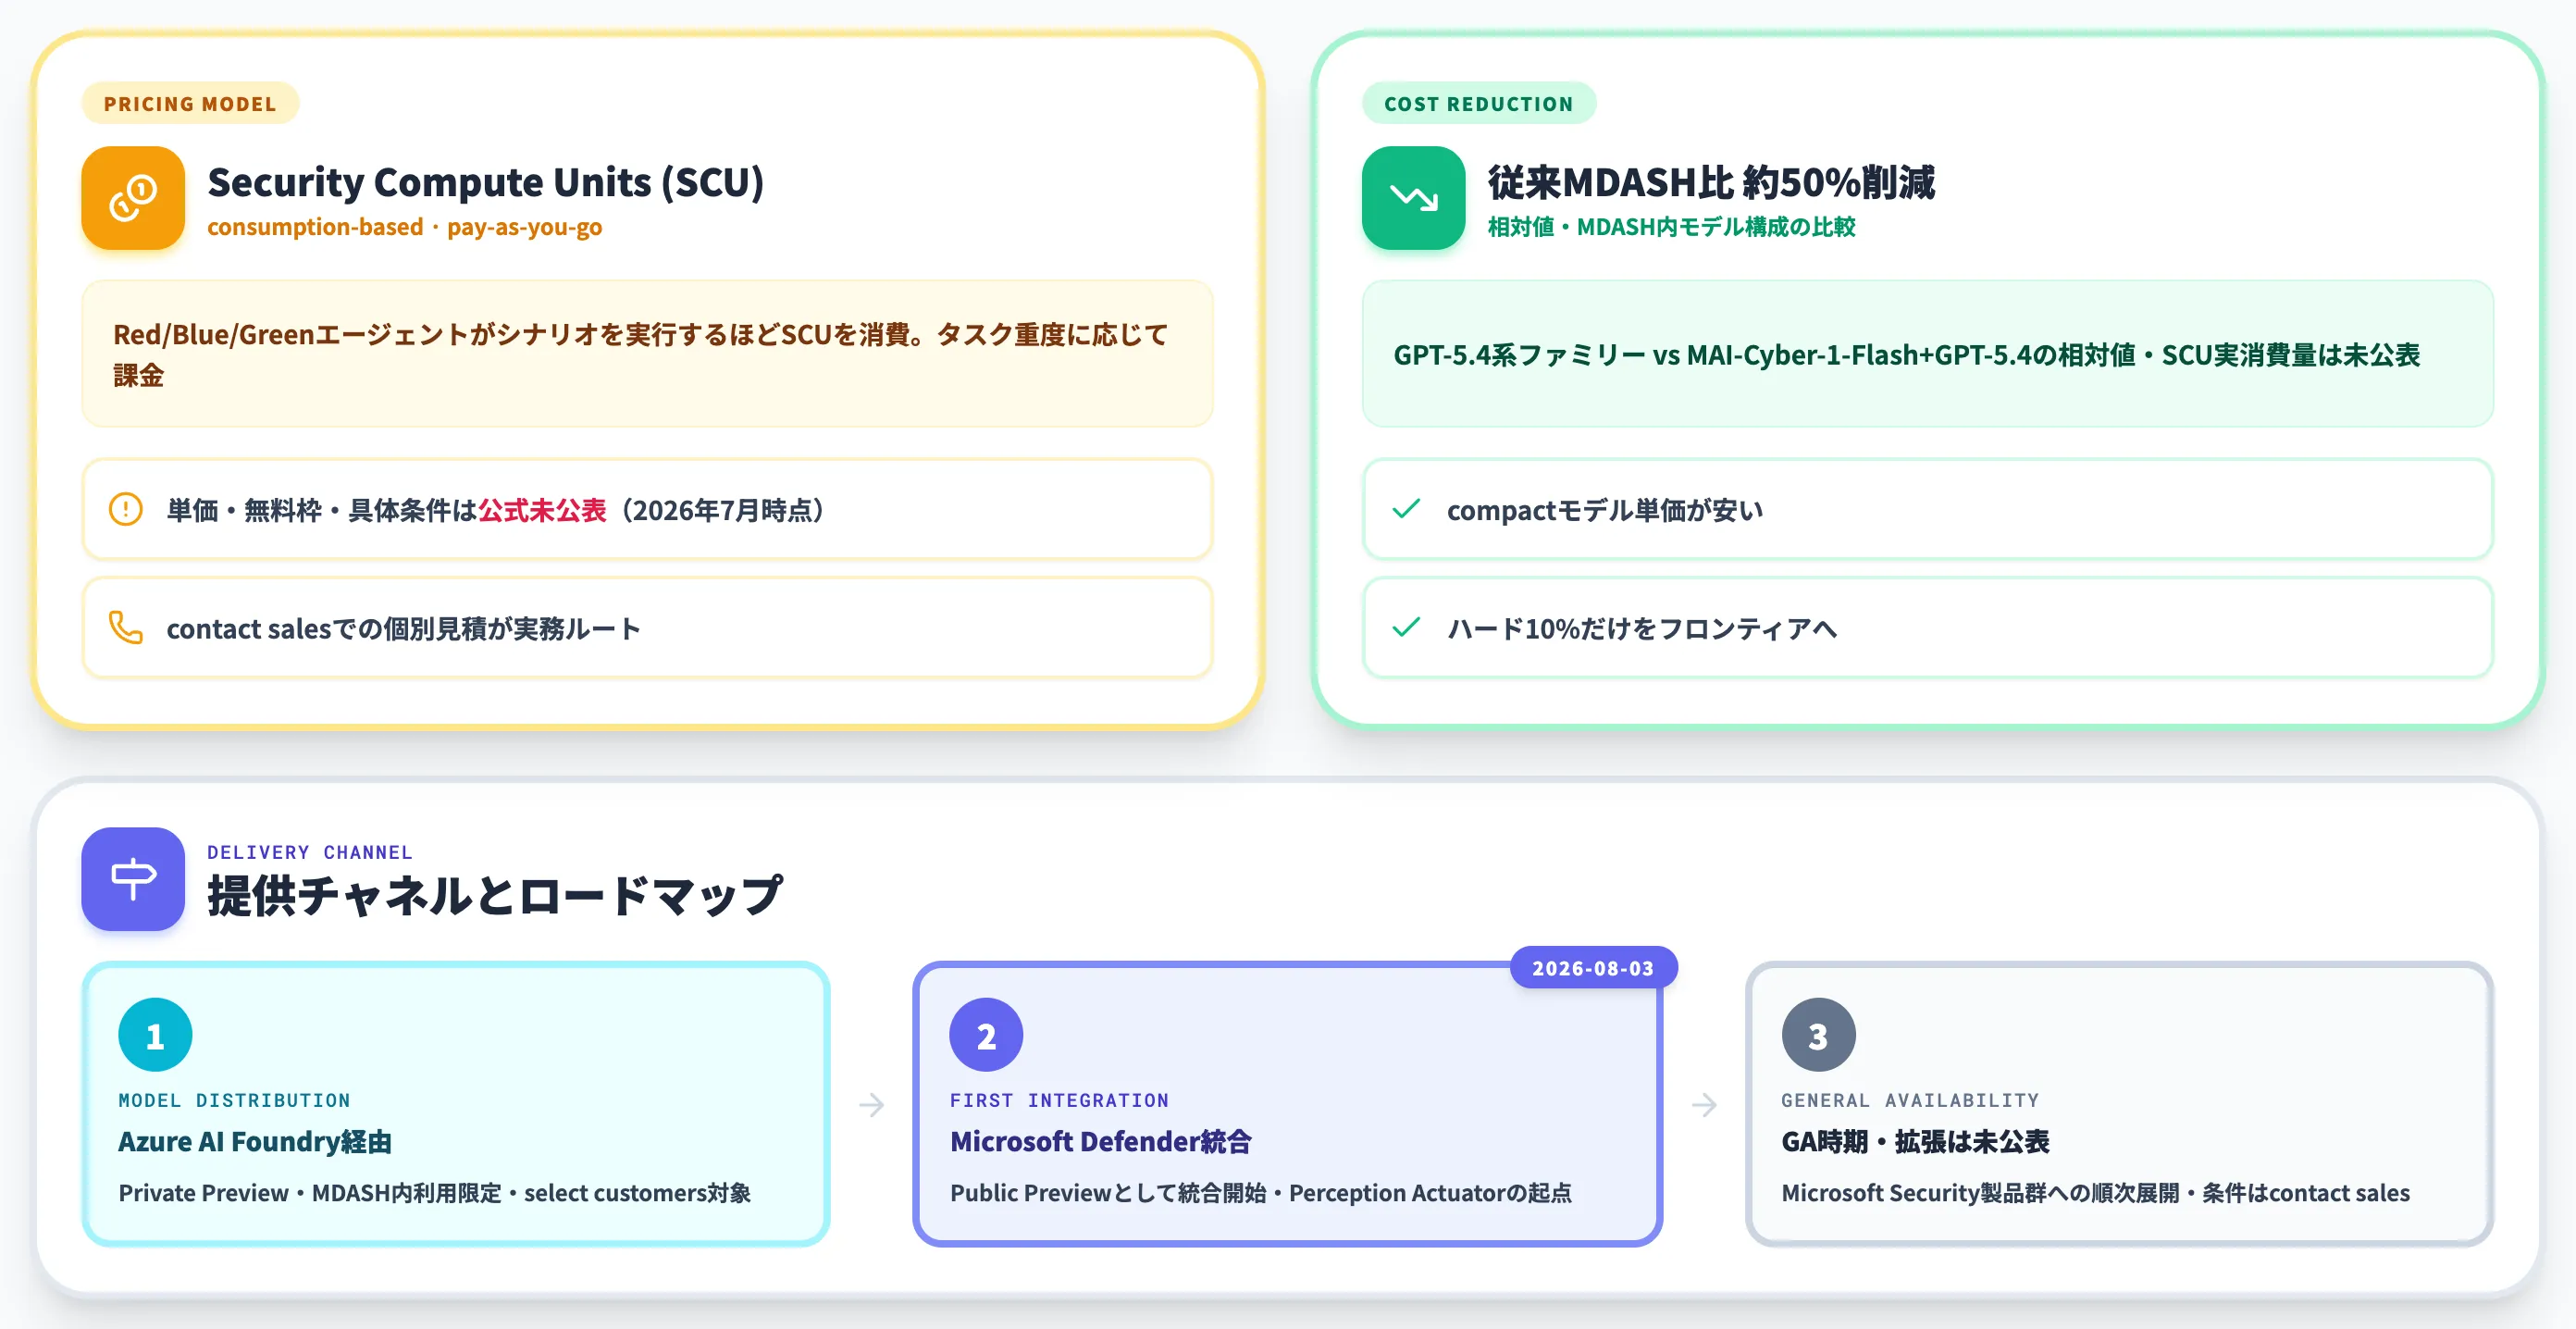Click the step 1 number circle

155,1035
